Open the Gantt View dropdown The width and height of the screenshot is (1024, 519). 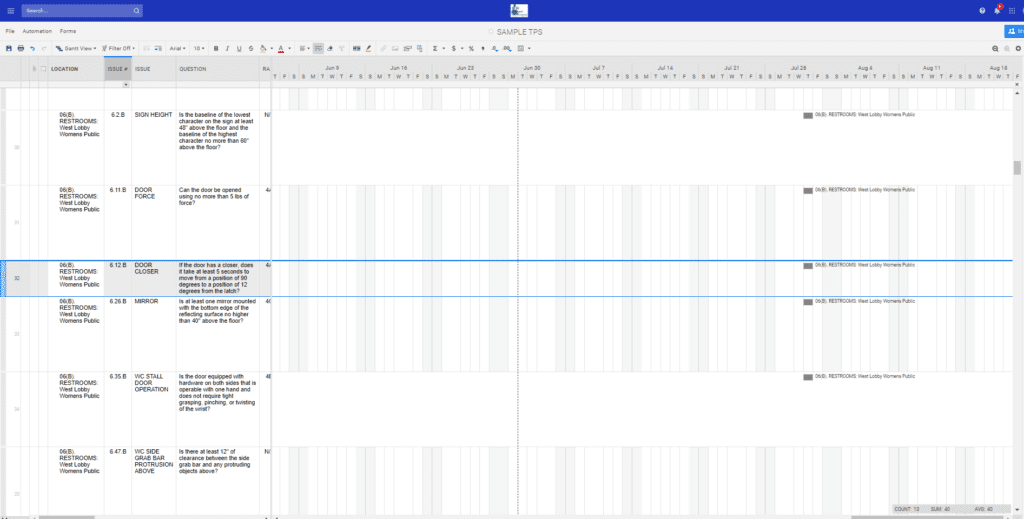coord(76,48)
